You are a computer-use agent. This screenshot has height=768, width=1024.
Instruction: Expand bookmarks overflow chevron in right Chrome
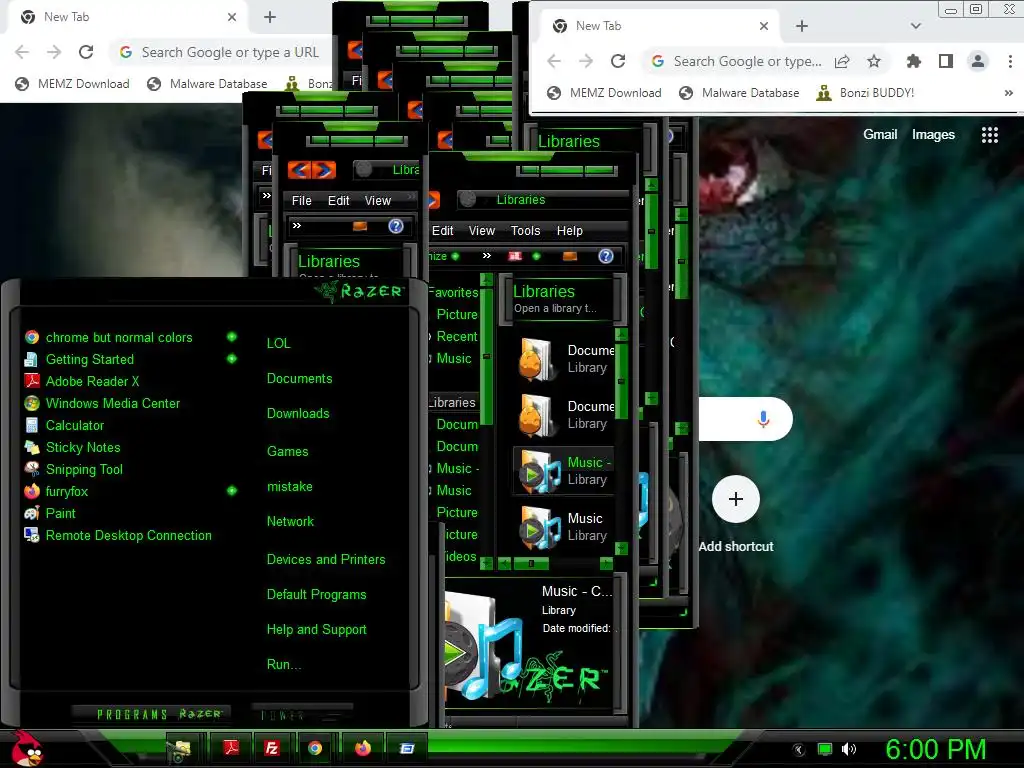tap(1008, 93)
